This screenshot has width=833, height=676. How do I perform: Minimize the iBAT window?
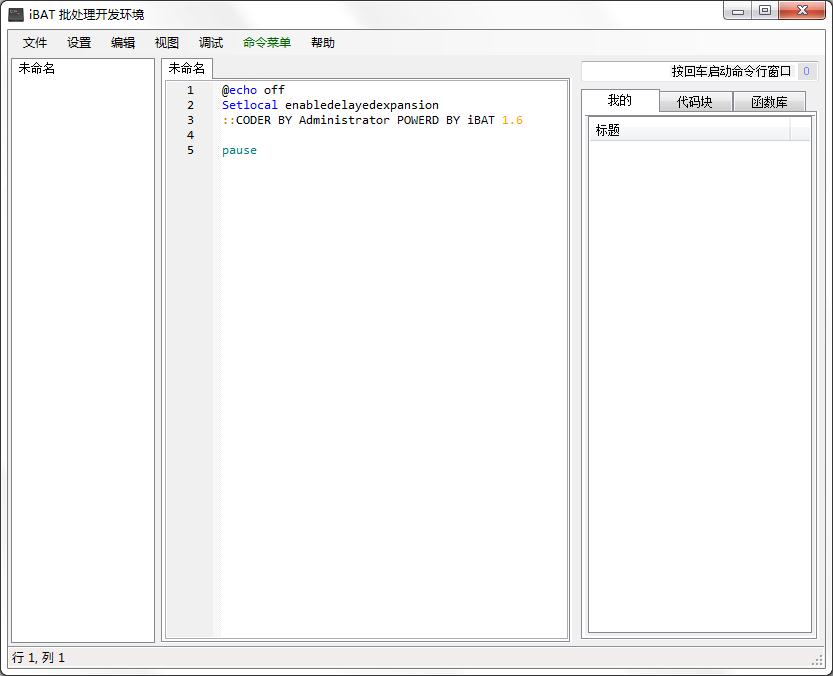point(738,11)
